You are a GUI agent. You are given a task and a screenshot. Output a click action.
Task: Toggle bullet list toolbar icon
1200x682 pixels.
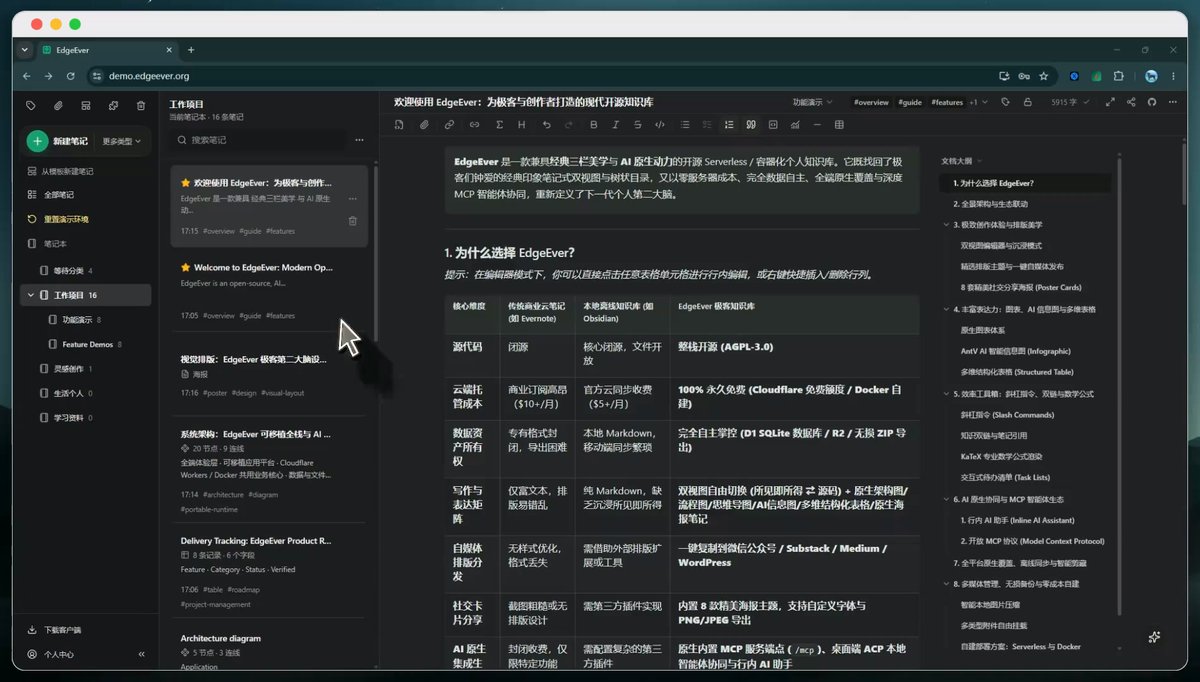(685, 125)
